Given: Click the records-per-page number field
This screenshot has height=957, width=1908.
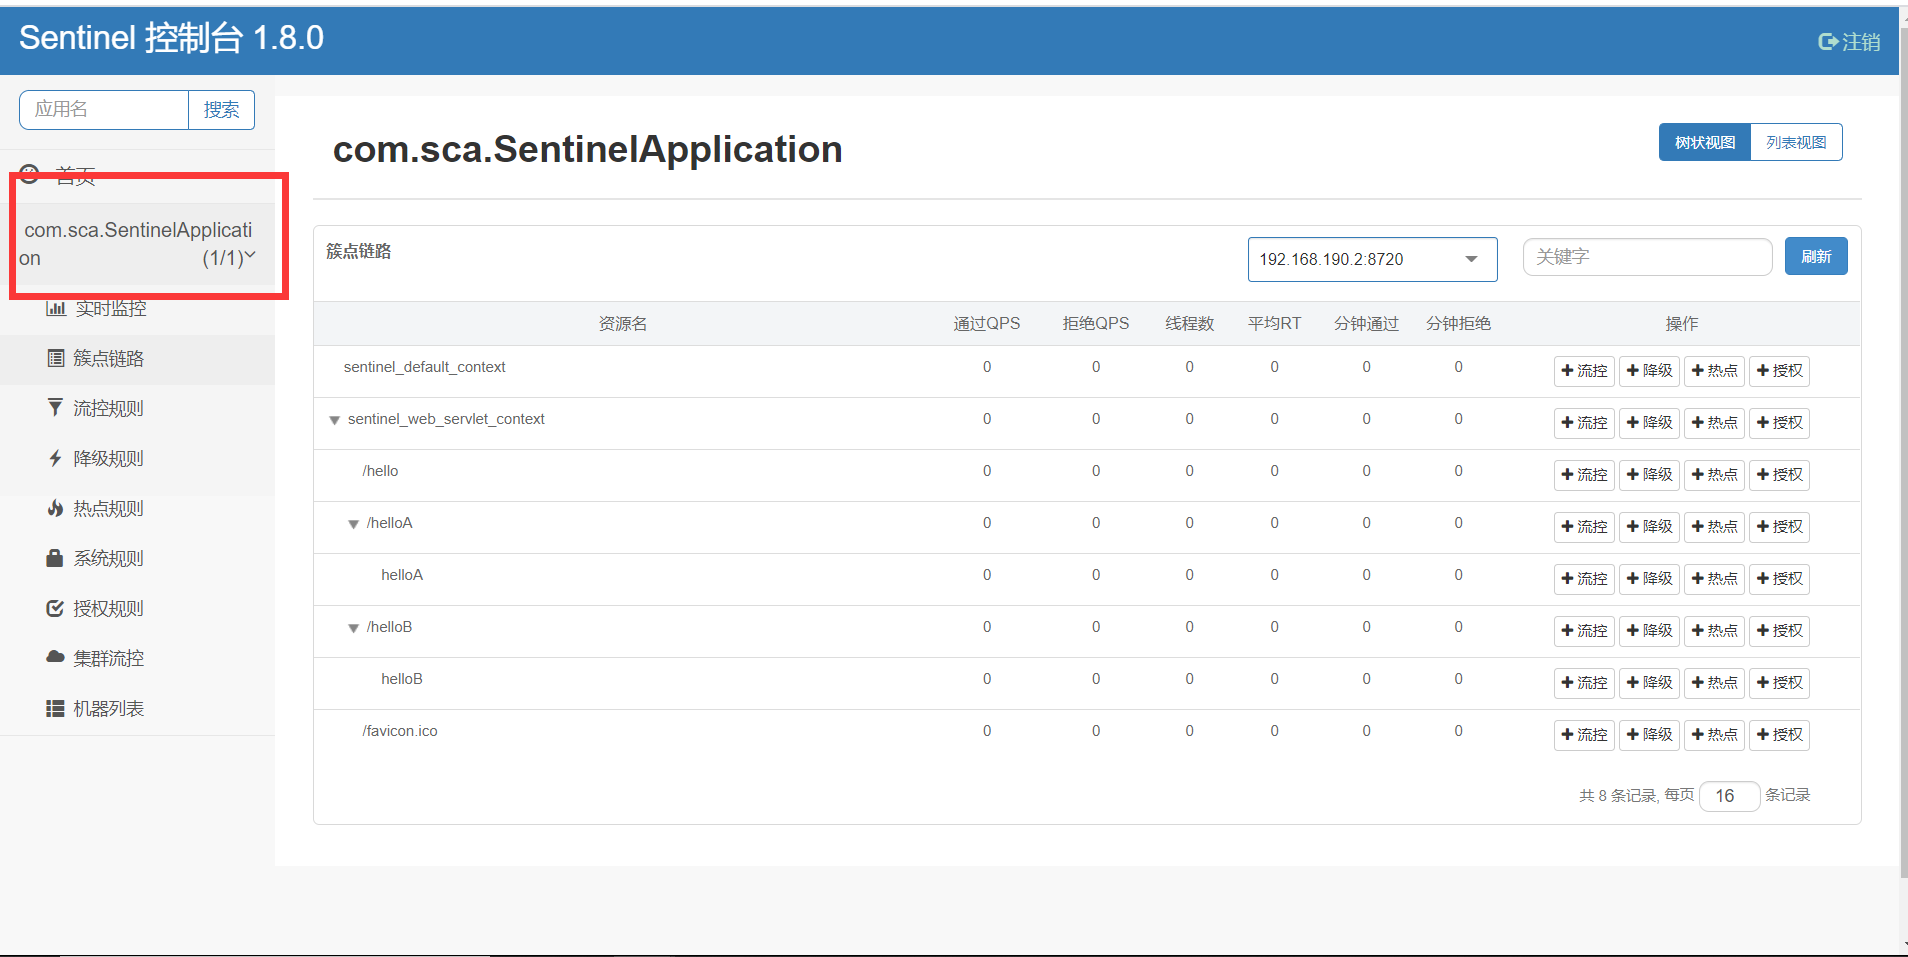Looking at the screenshot, I should pos(1728,796).
